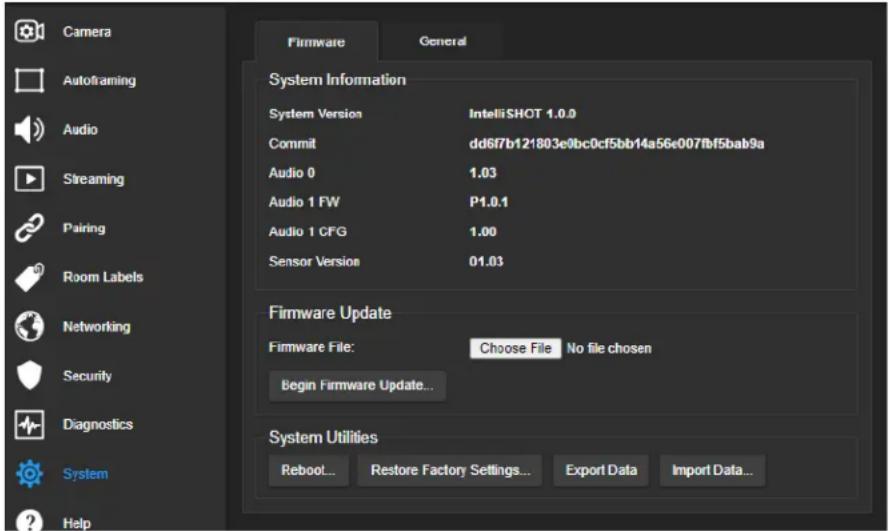Image resolution: width=889 pixels, height=531 pixels.
Task: Click the Streaming play icon
Action: click(29, 179)
